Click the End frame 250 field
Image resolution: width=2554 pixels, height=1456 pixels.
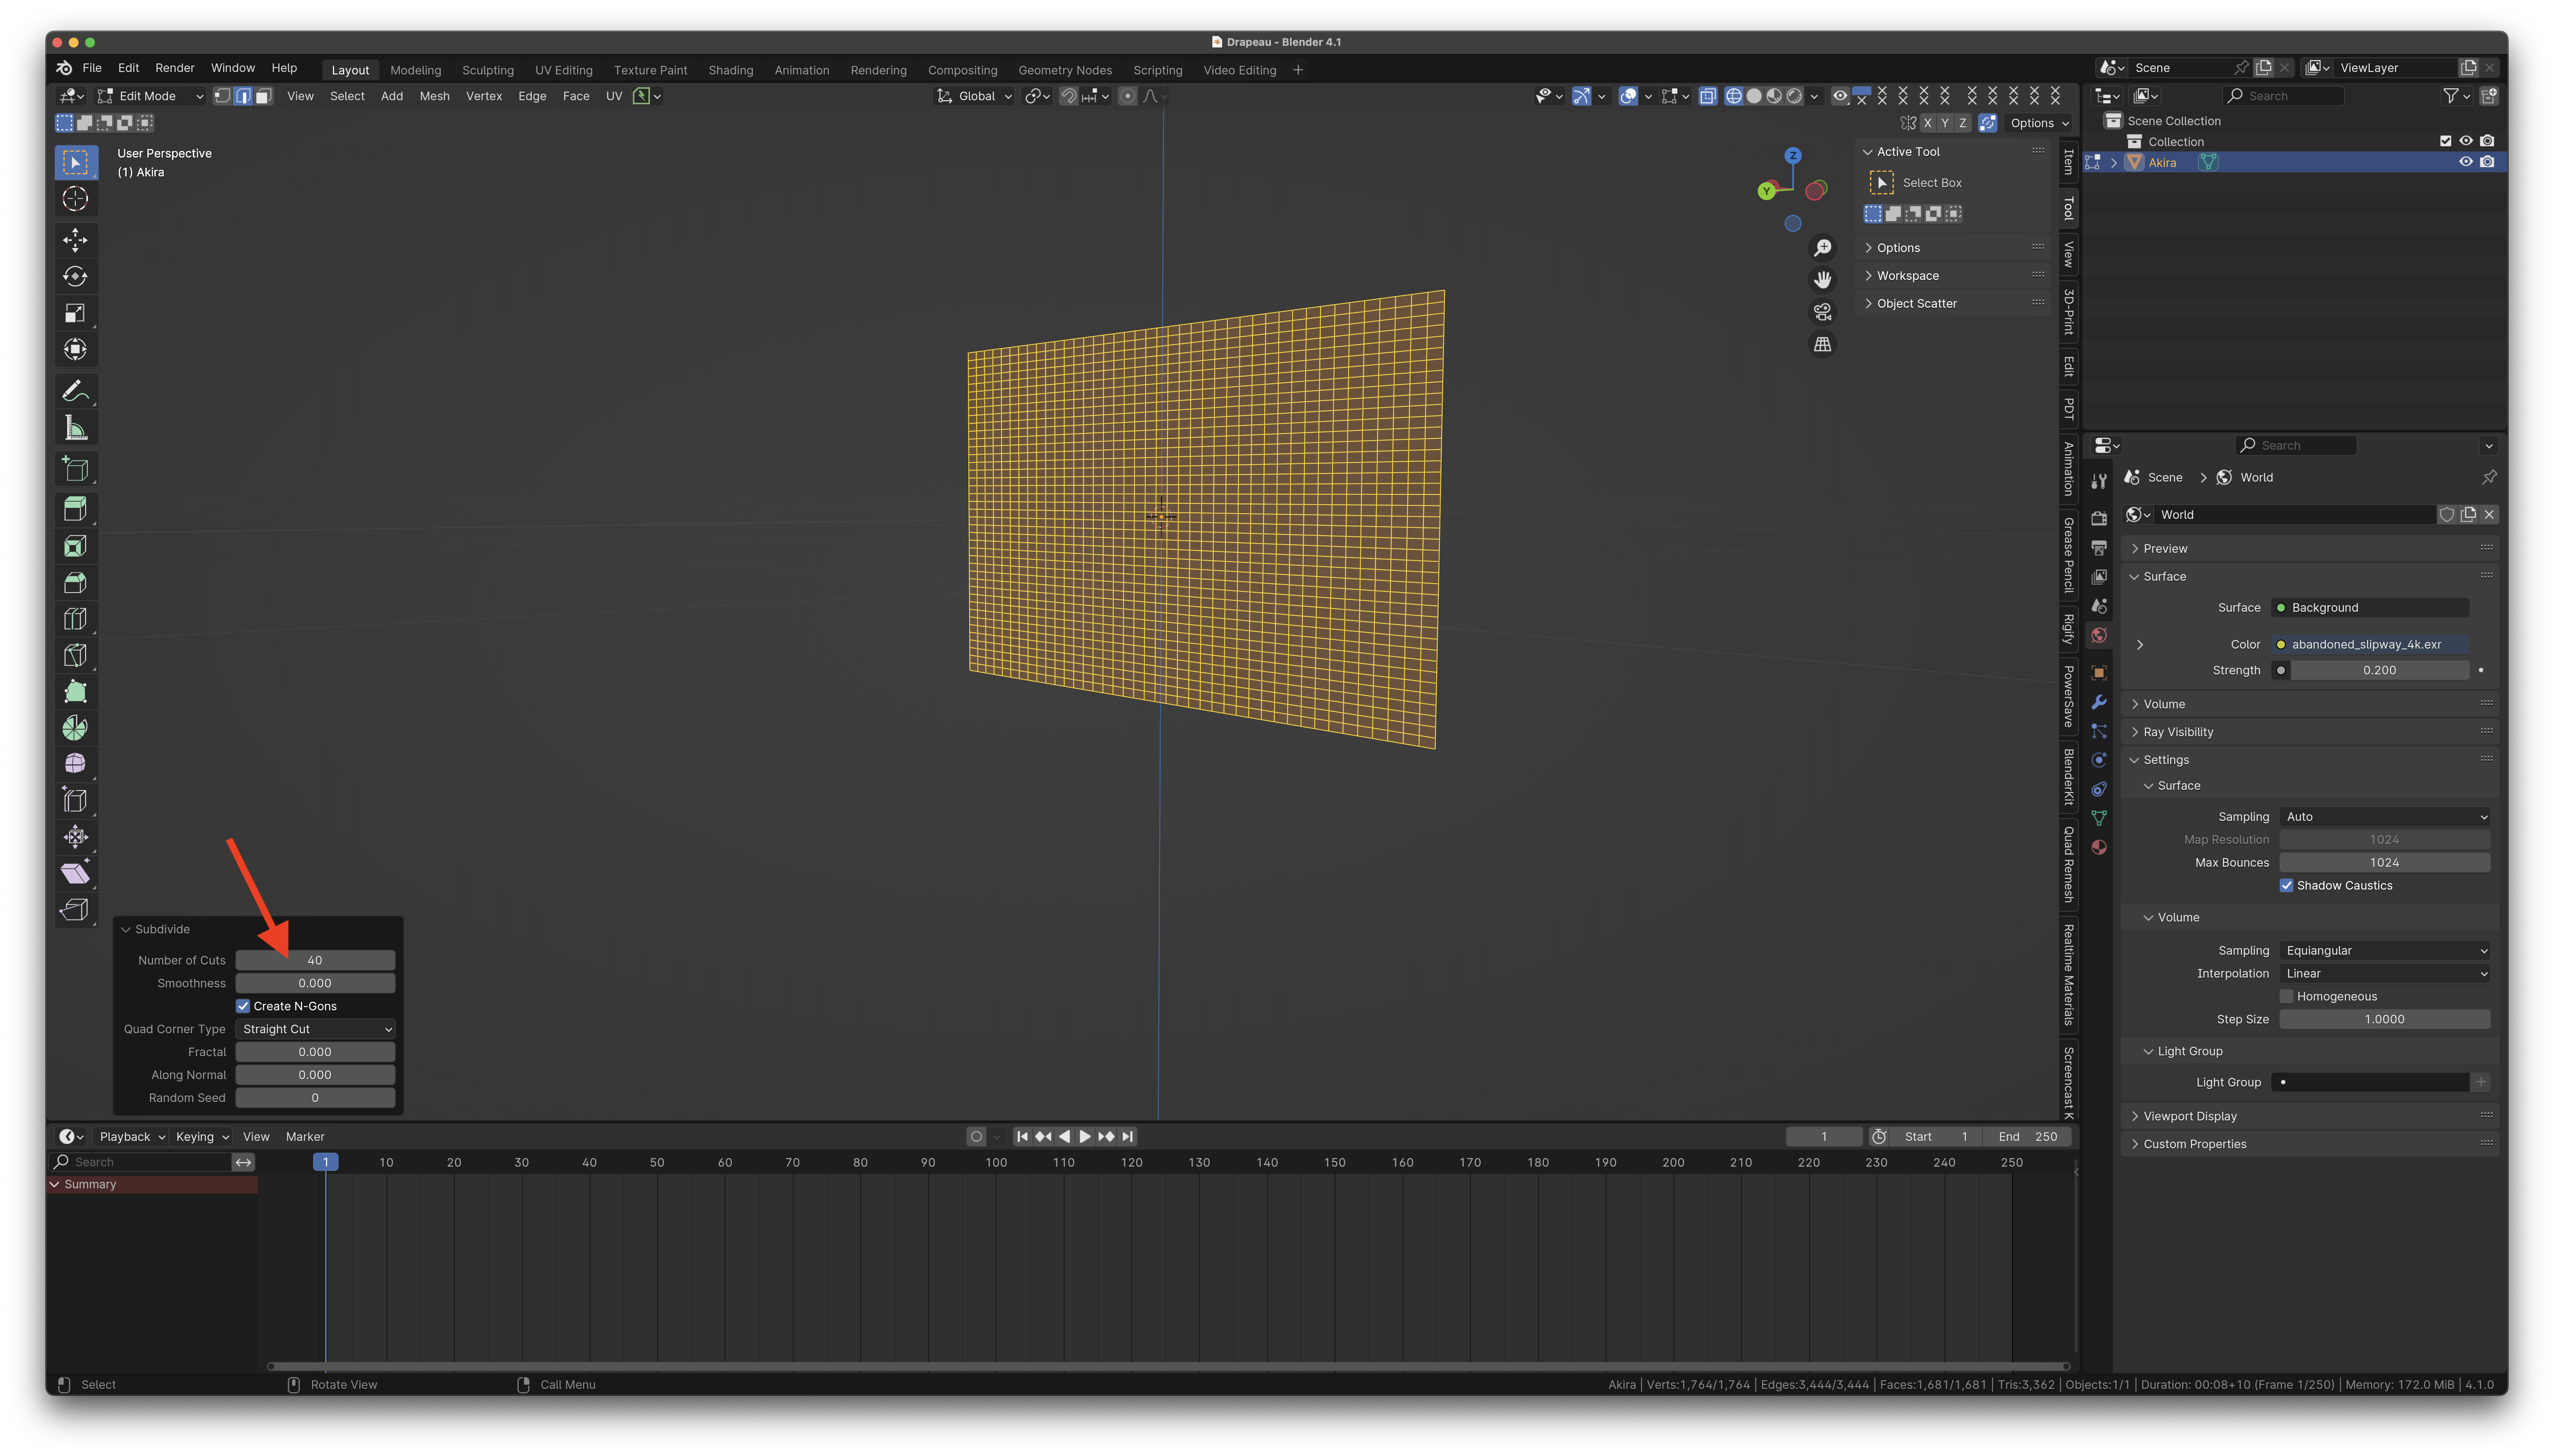click(x=2028, y=1136)
